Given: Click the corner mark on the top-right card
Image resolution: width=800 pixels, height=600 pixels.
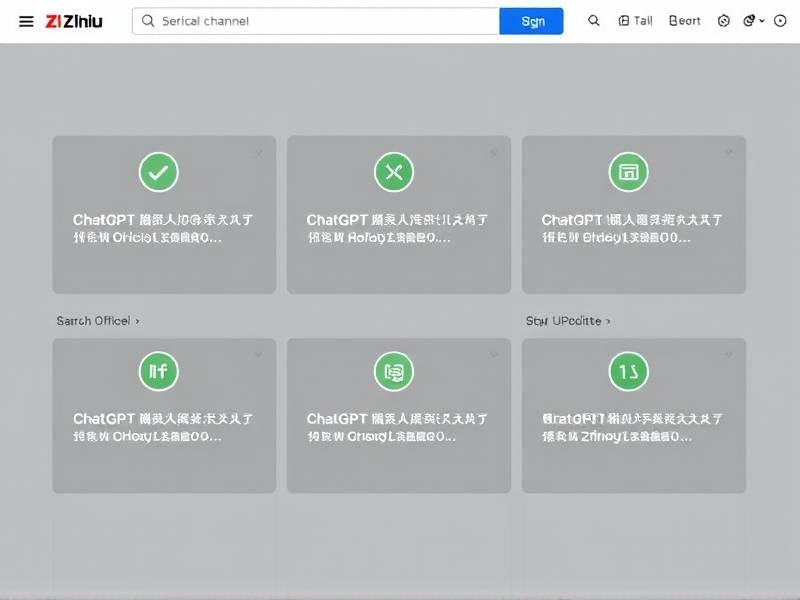Looking at the screenshot, I should pyautogui.click(x=728, y=153).
